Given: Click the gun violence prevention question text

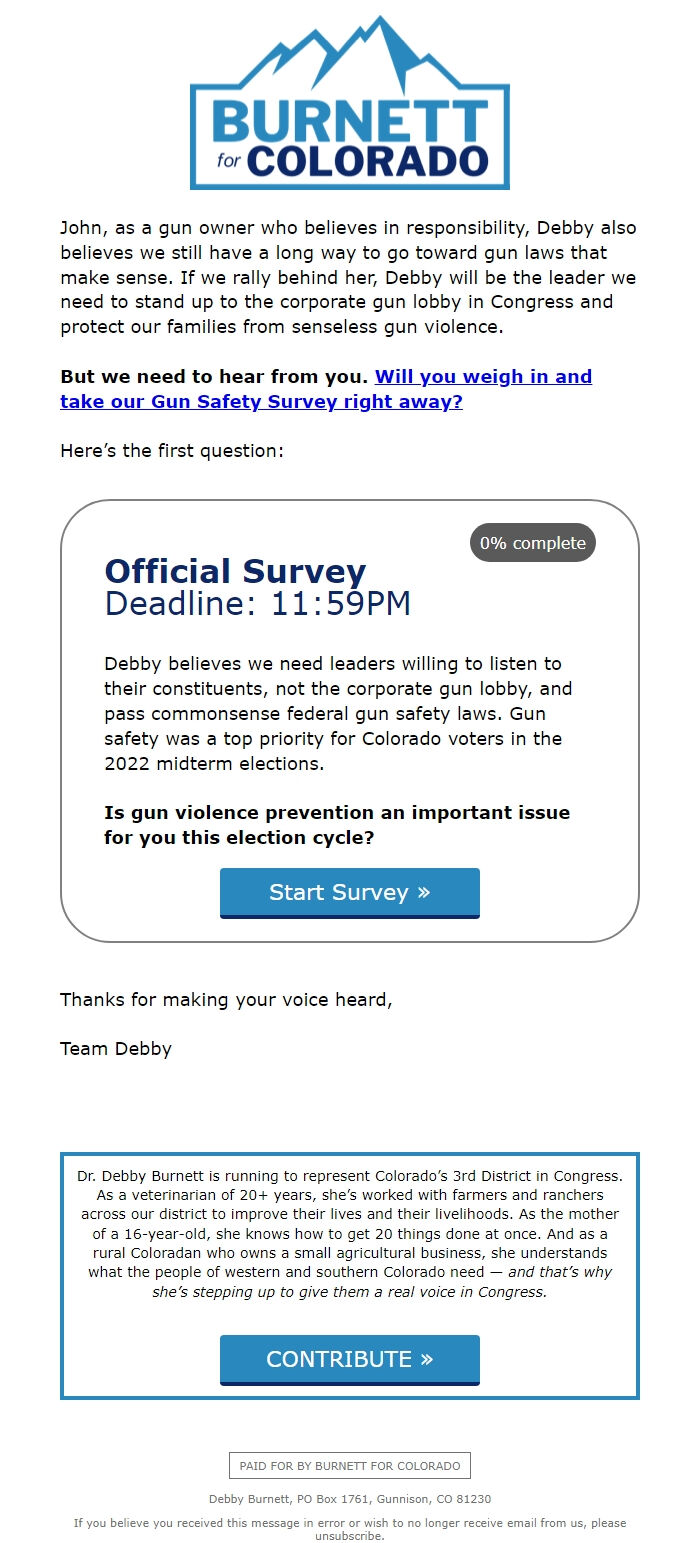Looking at the screenshot, I should point(337,825).
